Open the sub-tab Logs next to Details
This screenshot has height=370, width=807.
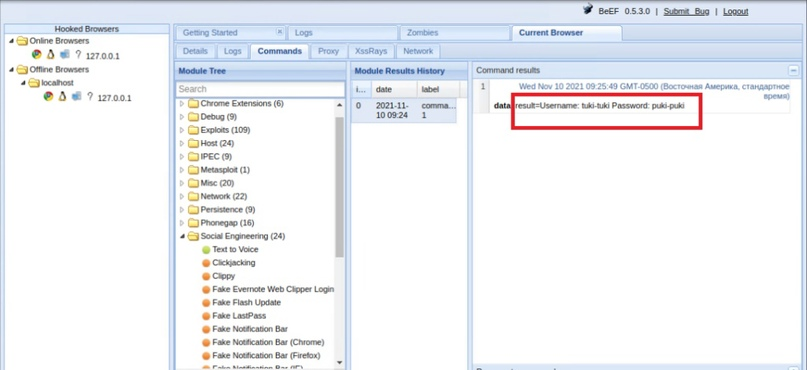pyautogui.click(x=233, y=51)
